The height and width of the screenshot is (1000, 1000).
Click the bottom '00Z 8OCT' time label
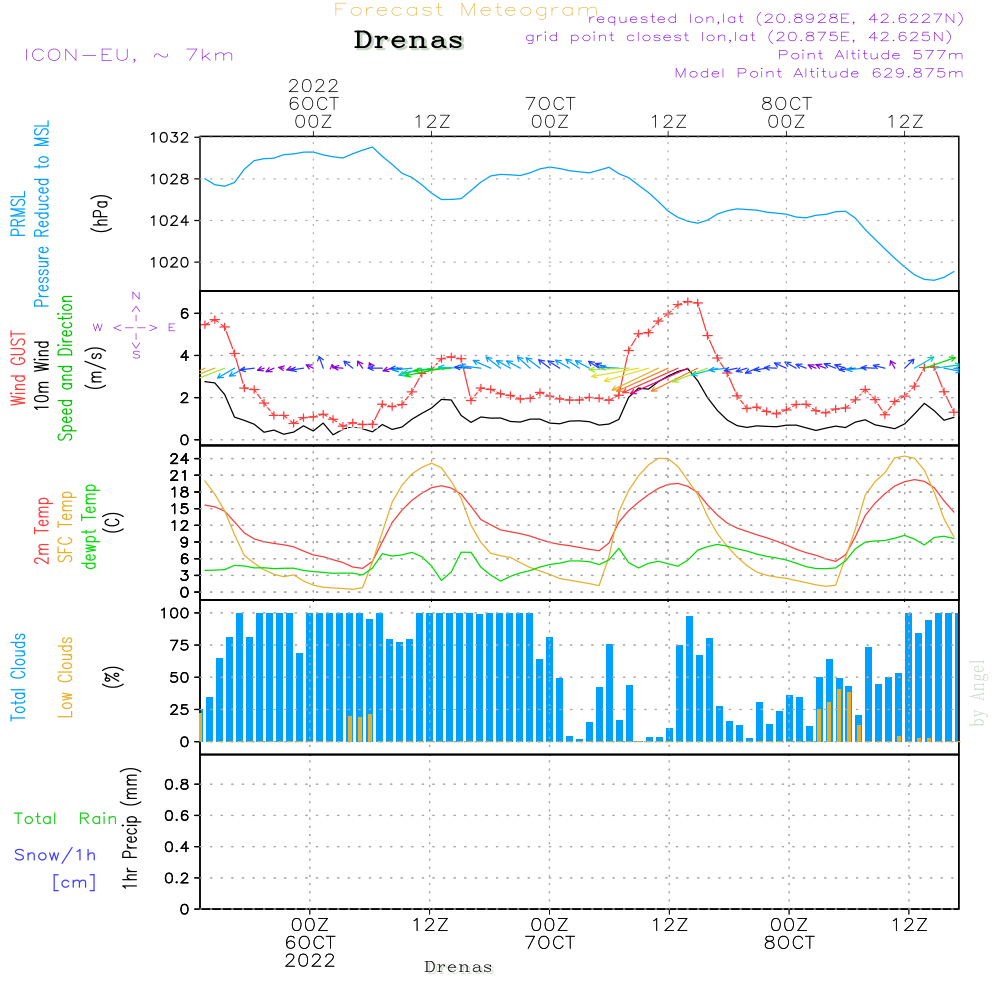coord(789,934)
